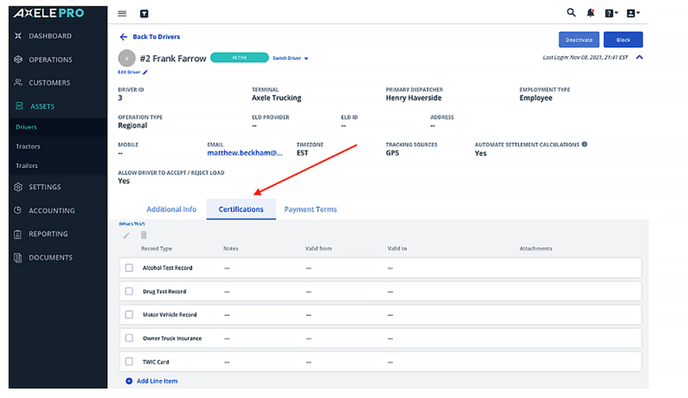Click the Add Line Item link
The width and height of the screenshot is (688, 398).
(x=157, y=381)
